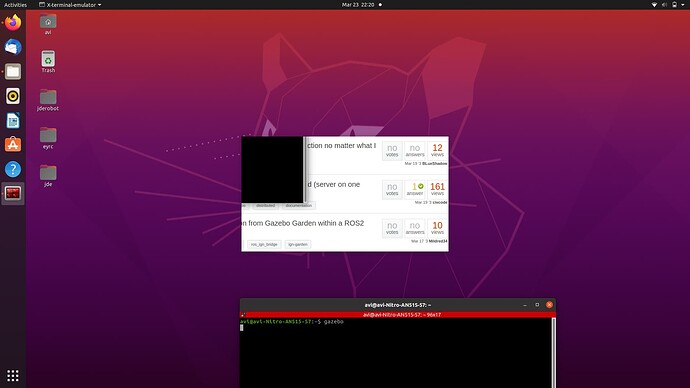Open the '(server on one' question title
690x388 pixels.
click(334, 184)
